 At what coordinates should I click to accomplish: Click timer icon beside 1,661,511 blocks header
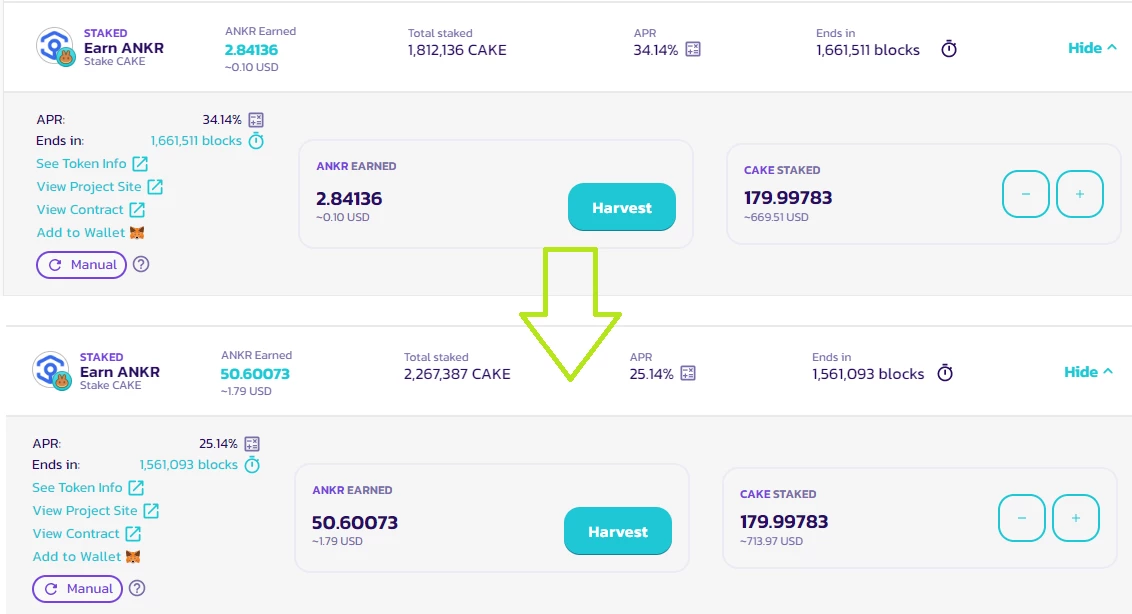tap(949, 49)
